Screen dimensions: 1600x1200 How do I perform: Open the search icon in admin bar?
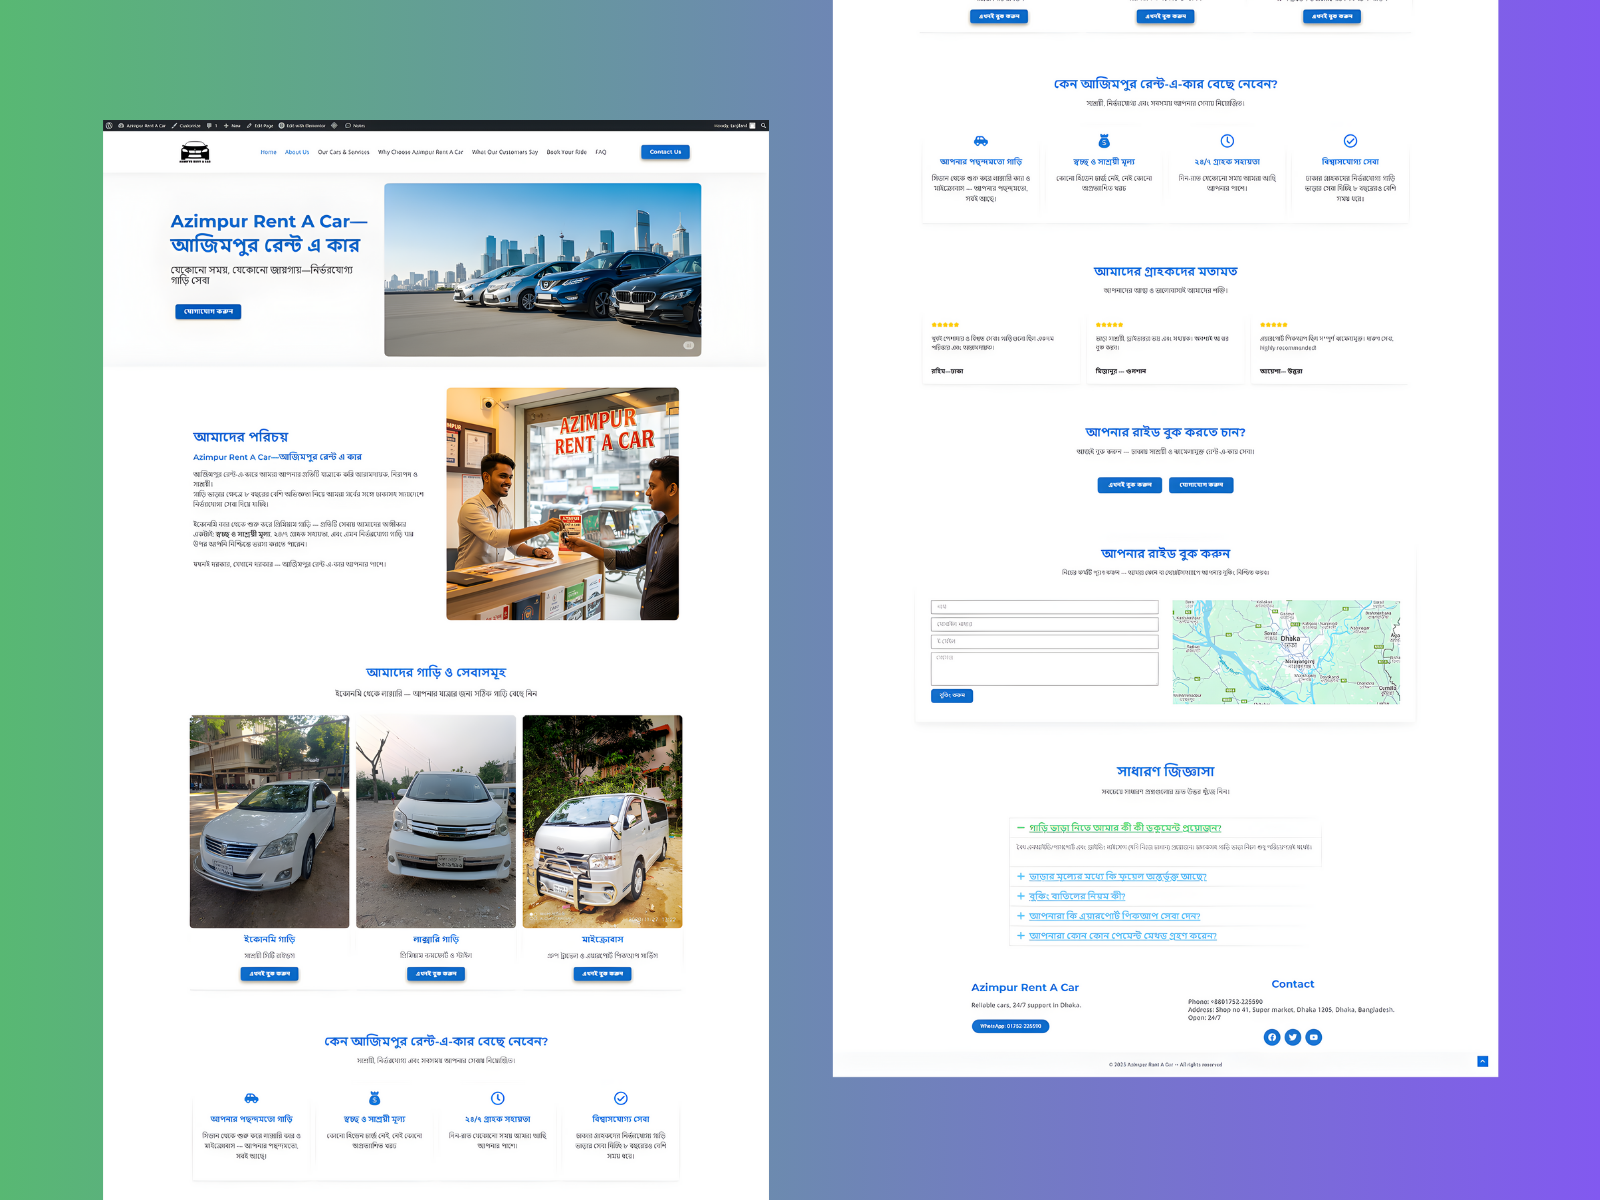[763, 126]
